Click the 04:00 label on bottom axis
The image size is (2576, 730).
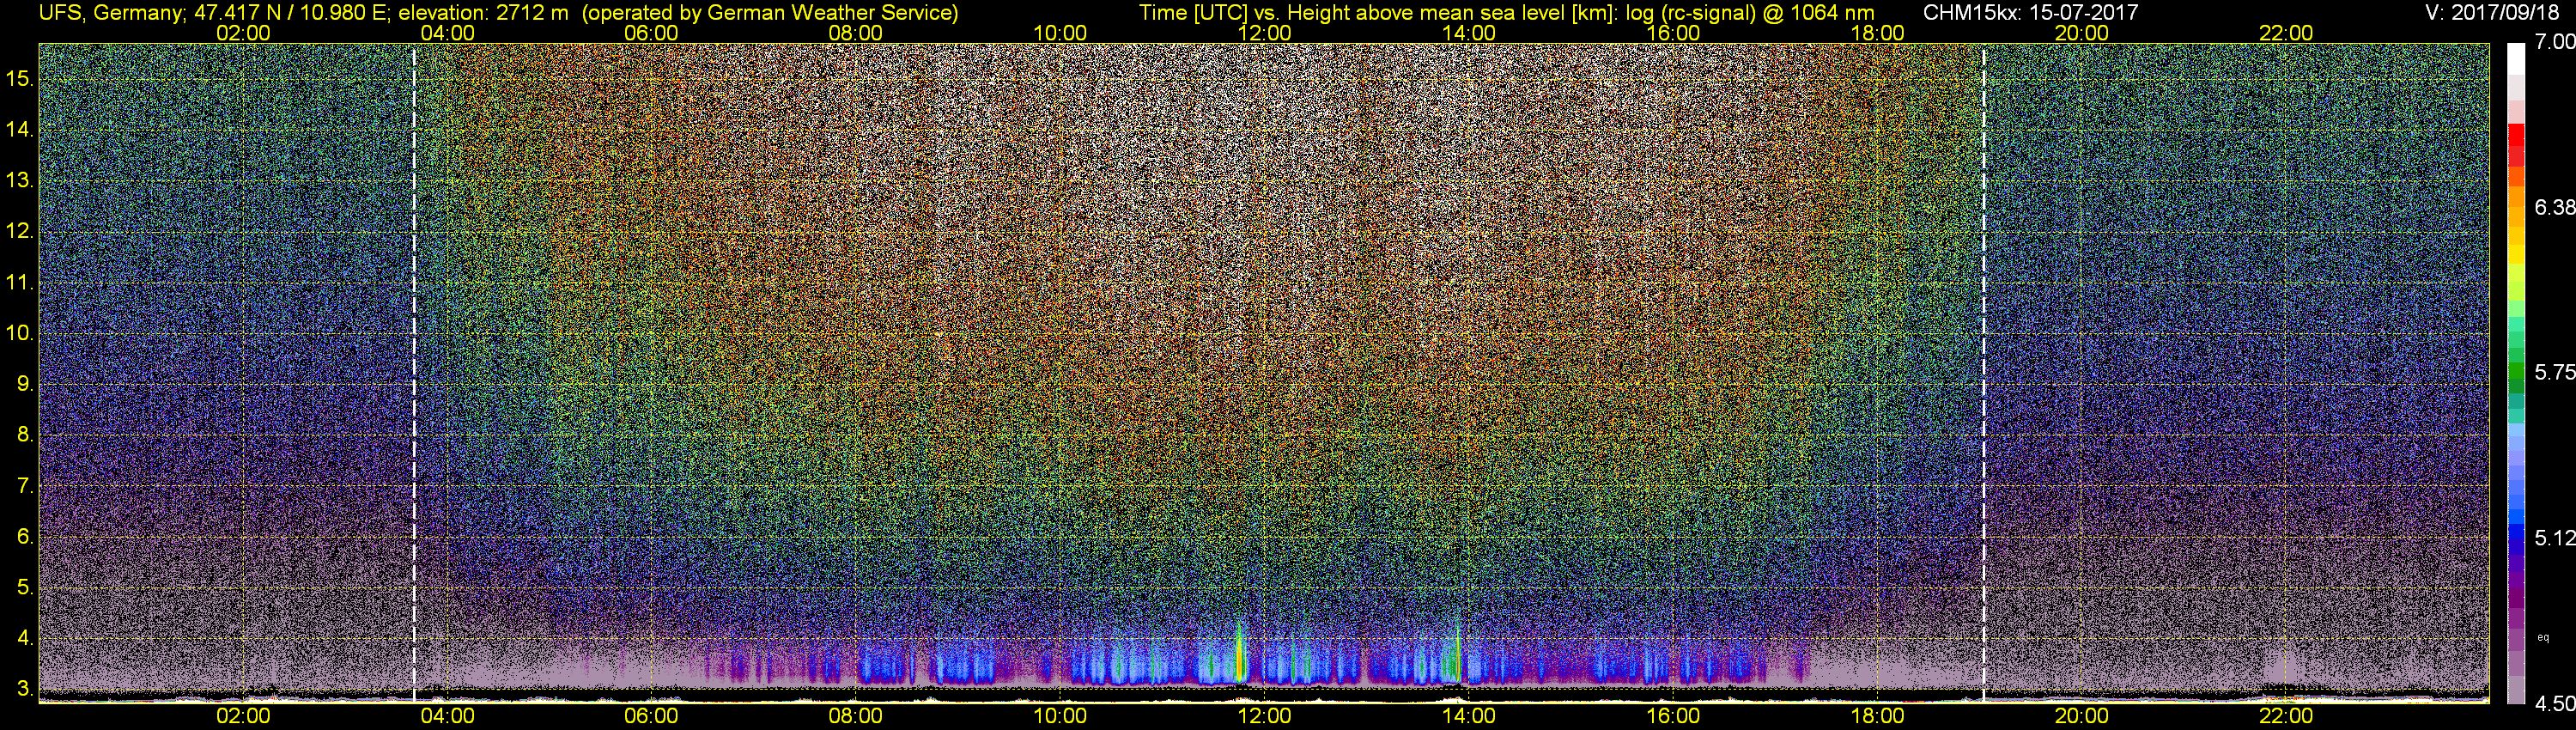click(x=447, y=716)
